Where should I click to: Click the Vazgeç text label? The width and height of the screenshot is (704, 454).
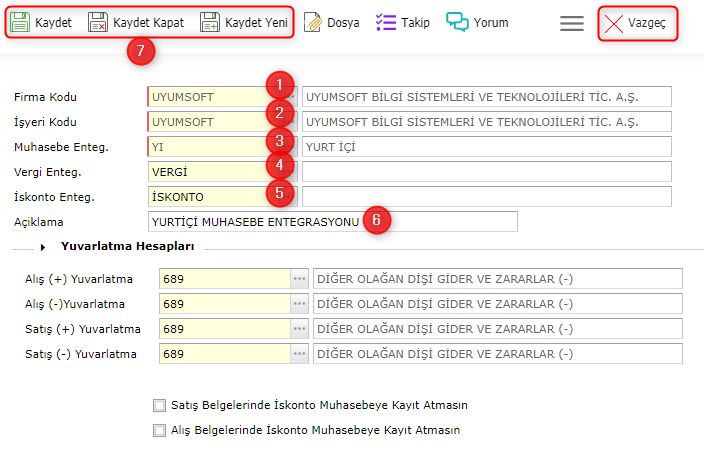click(647, 23)
